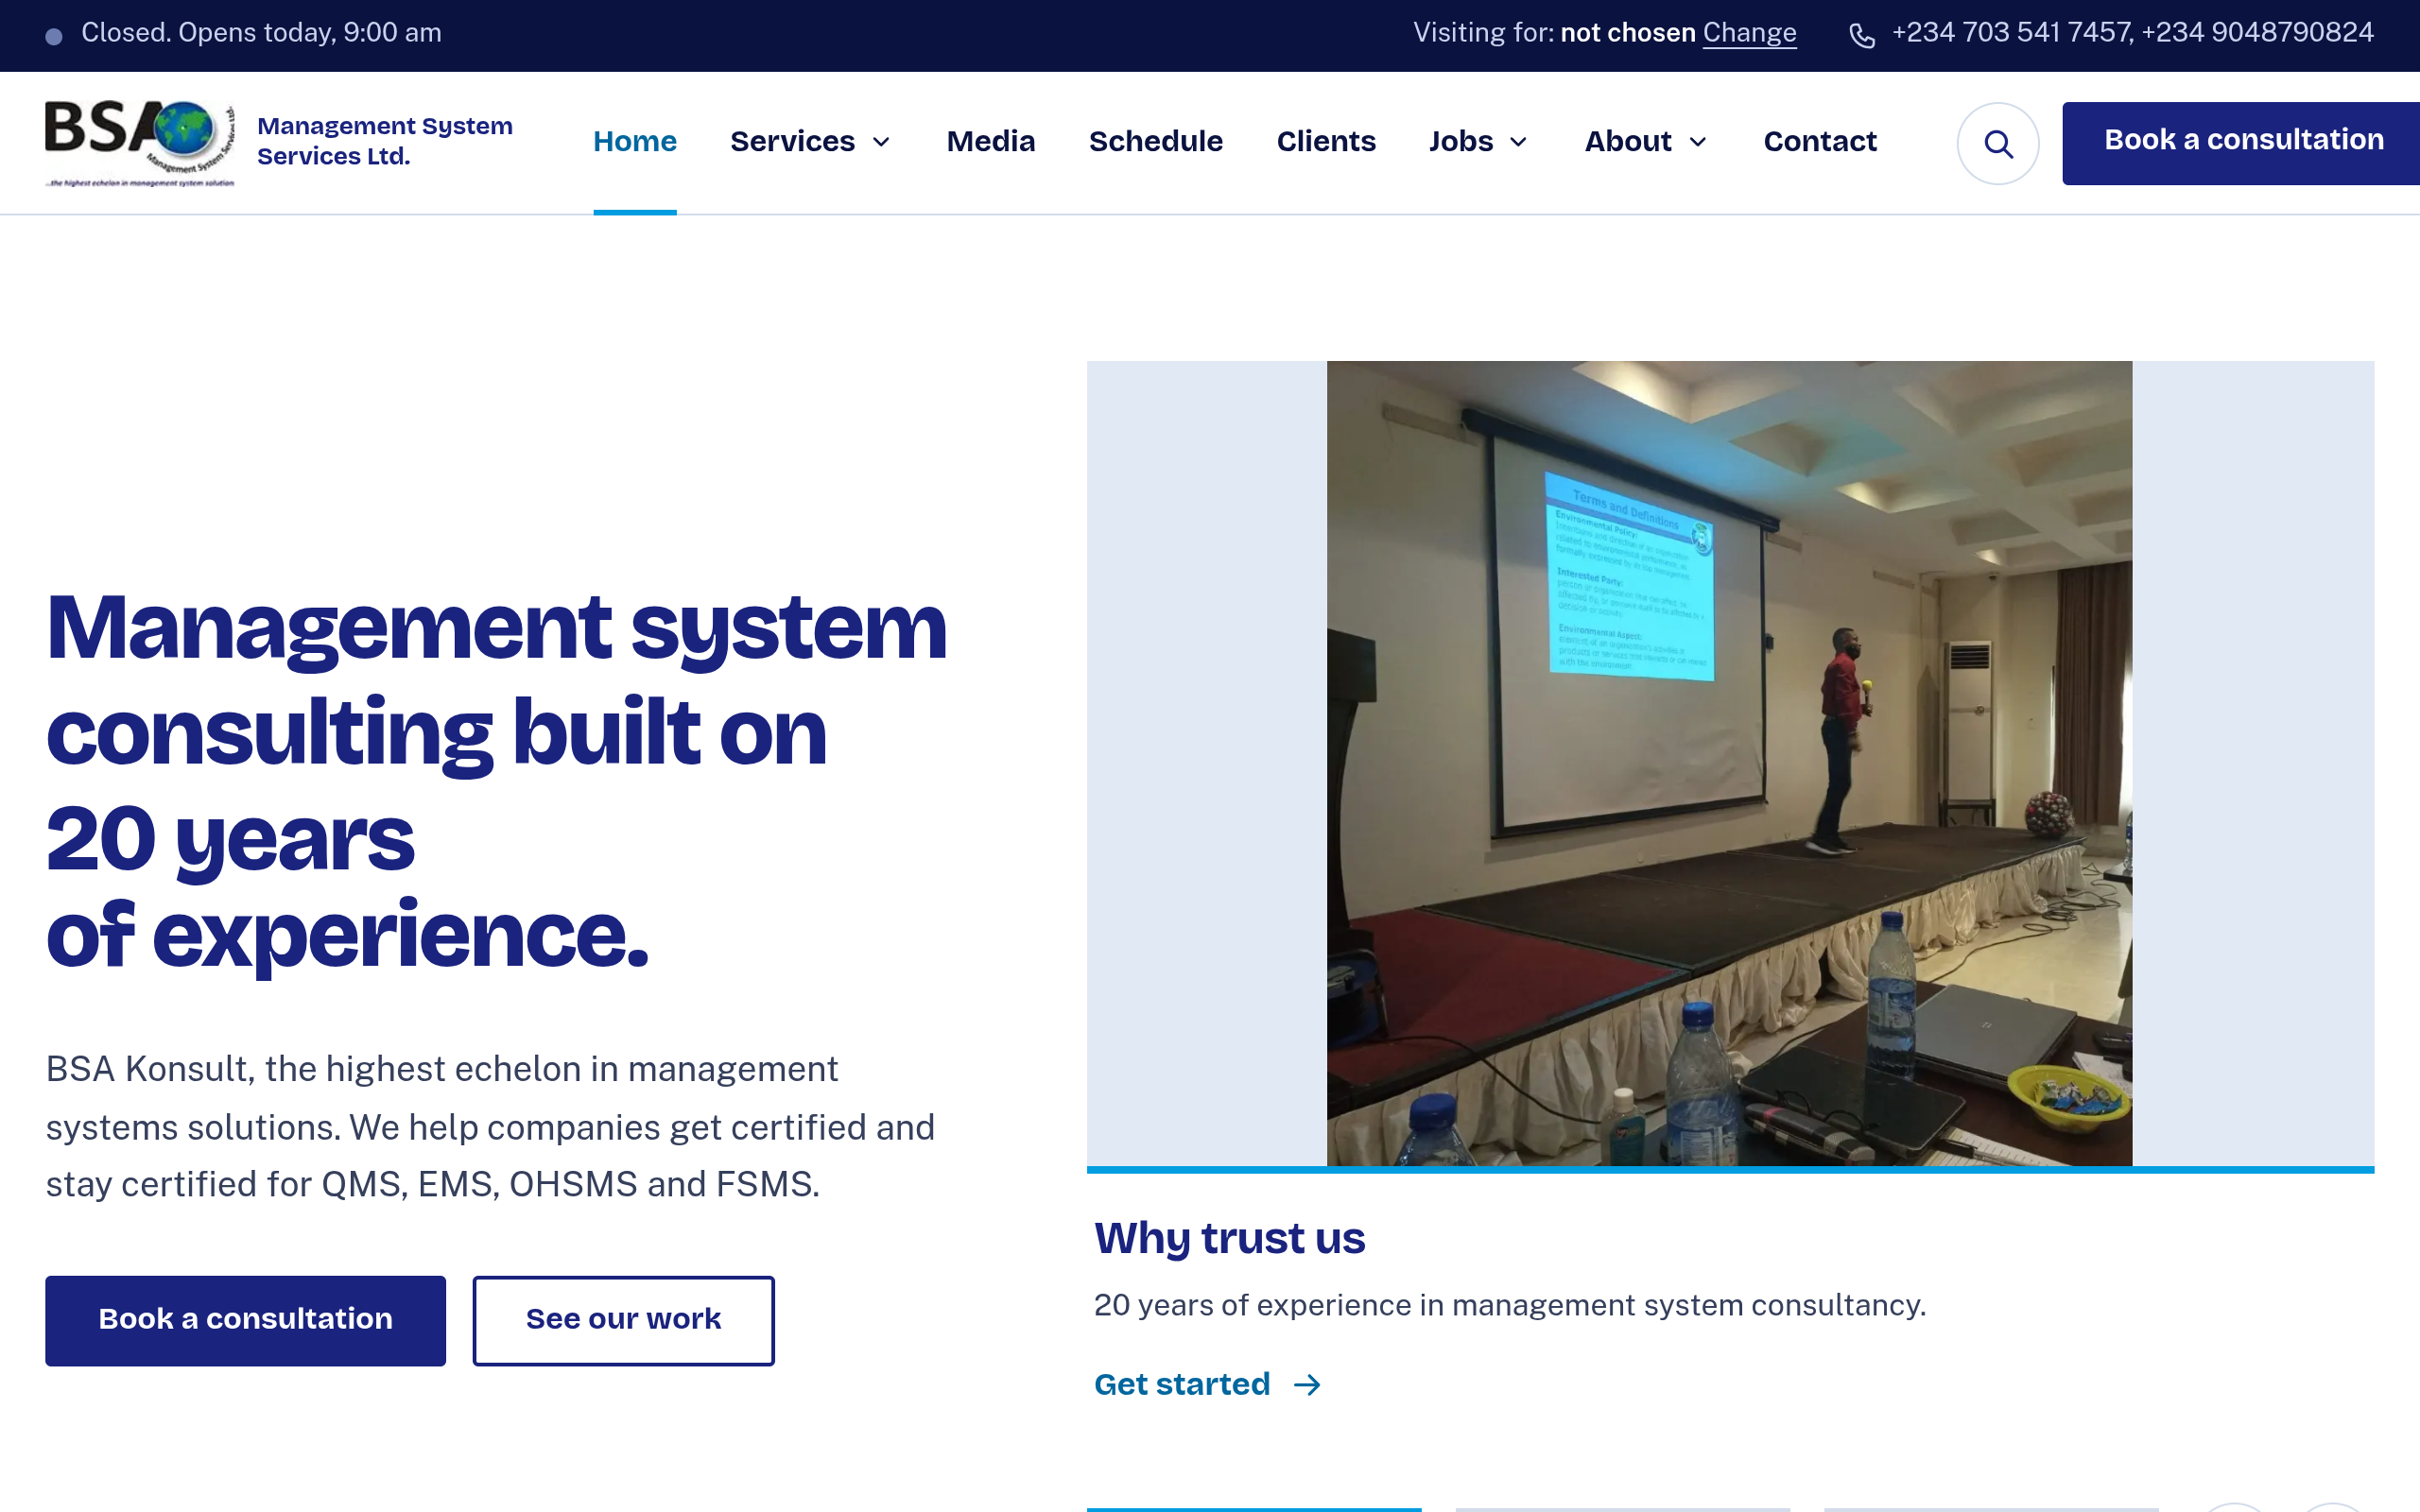Viewport: 2420px width, 1512px height.
Task: Click Closed. Opens today, 9:00 am text
Action: click(x=261, y=33)
